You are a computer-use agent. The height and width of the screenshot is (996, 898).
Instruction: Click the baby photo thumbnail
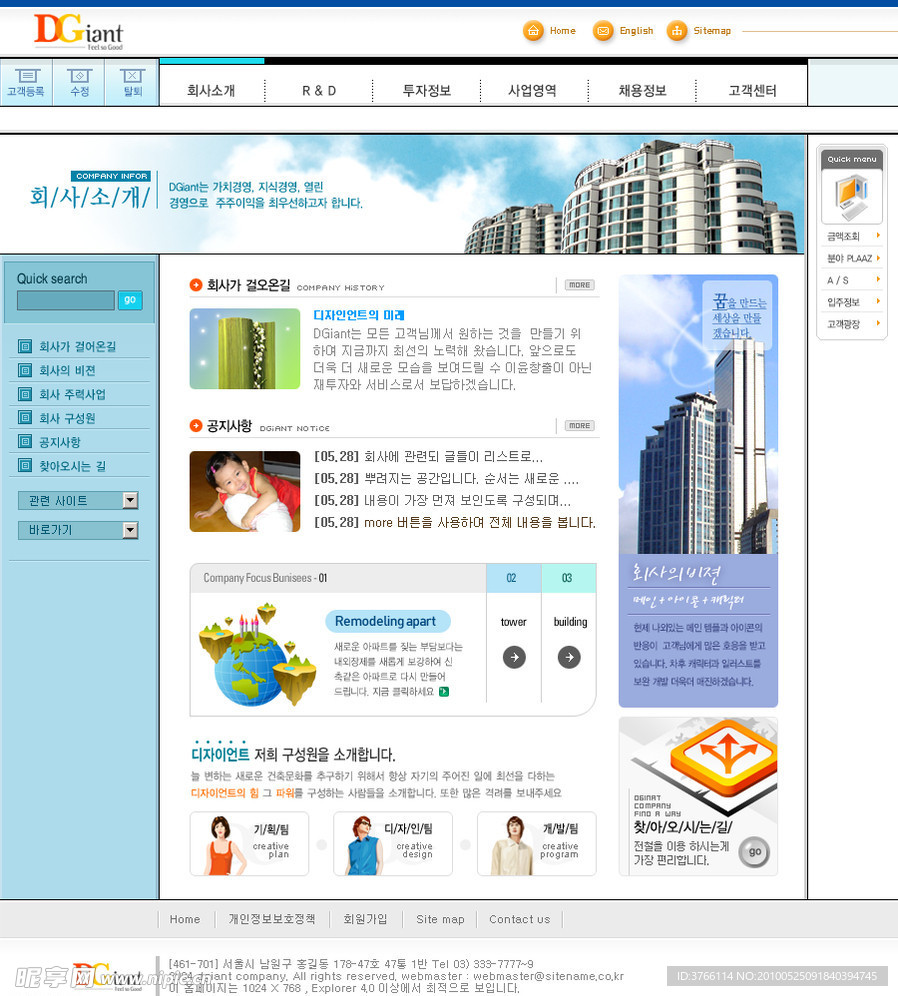coord(245,492)
